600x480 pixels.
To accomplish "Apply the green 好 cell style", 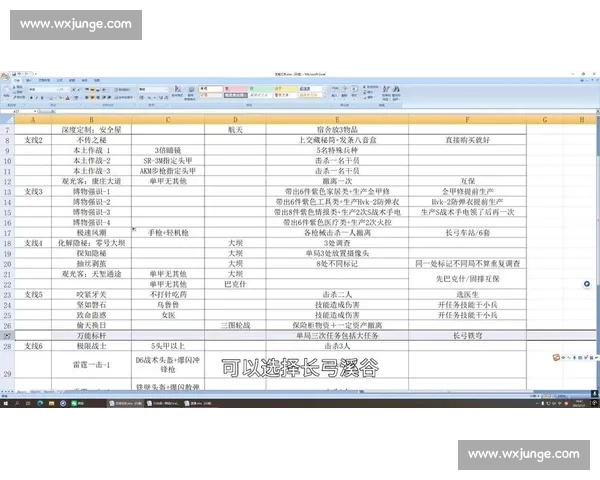I will tap(261, 88).
